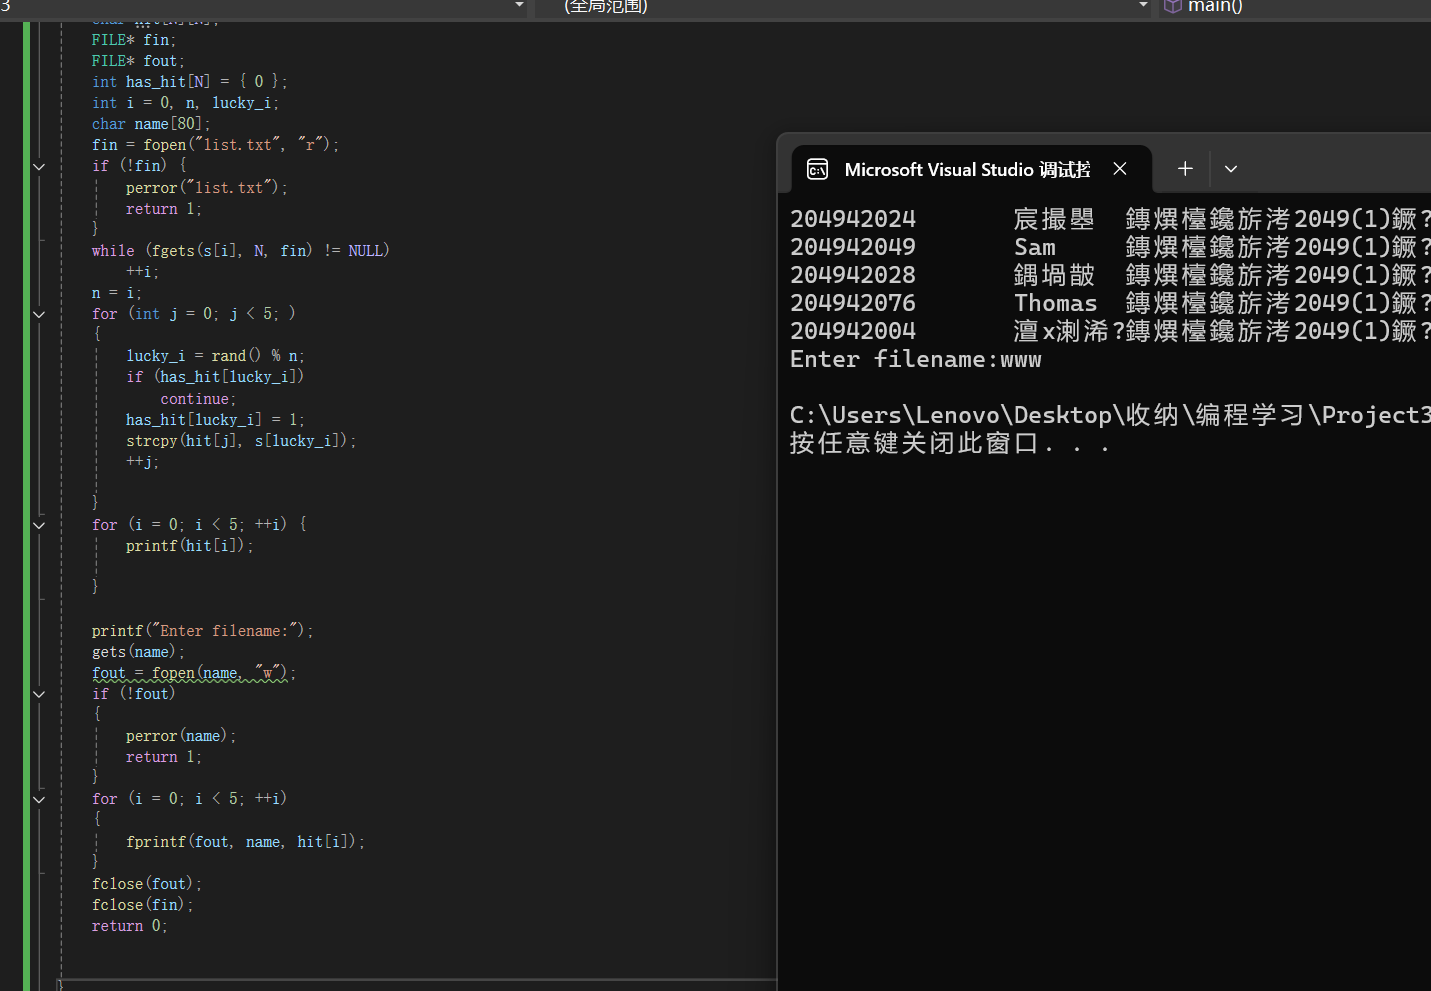Click the 'char name[80];' line

pyautogui.click(x=151, y=124)
